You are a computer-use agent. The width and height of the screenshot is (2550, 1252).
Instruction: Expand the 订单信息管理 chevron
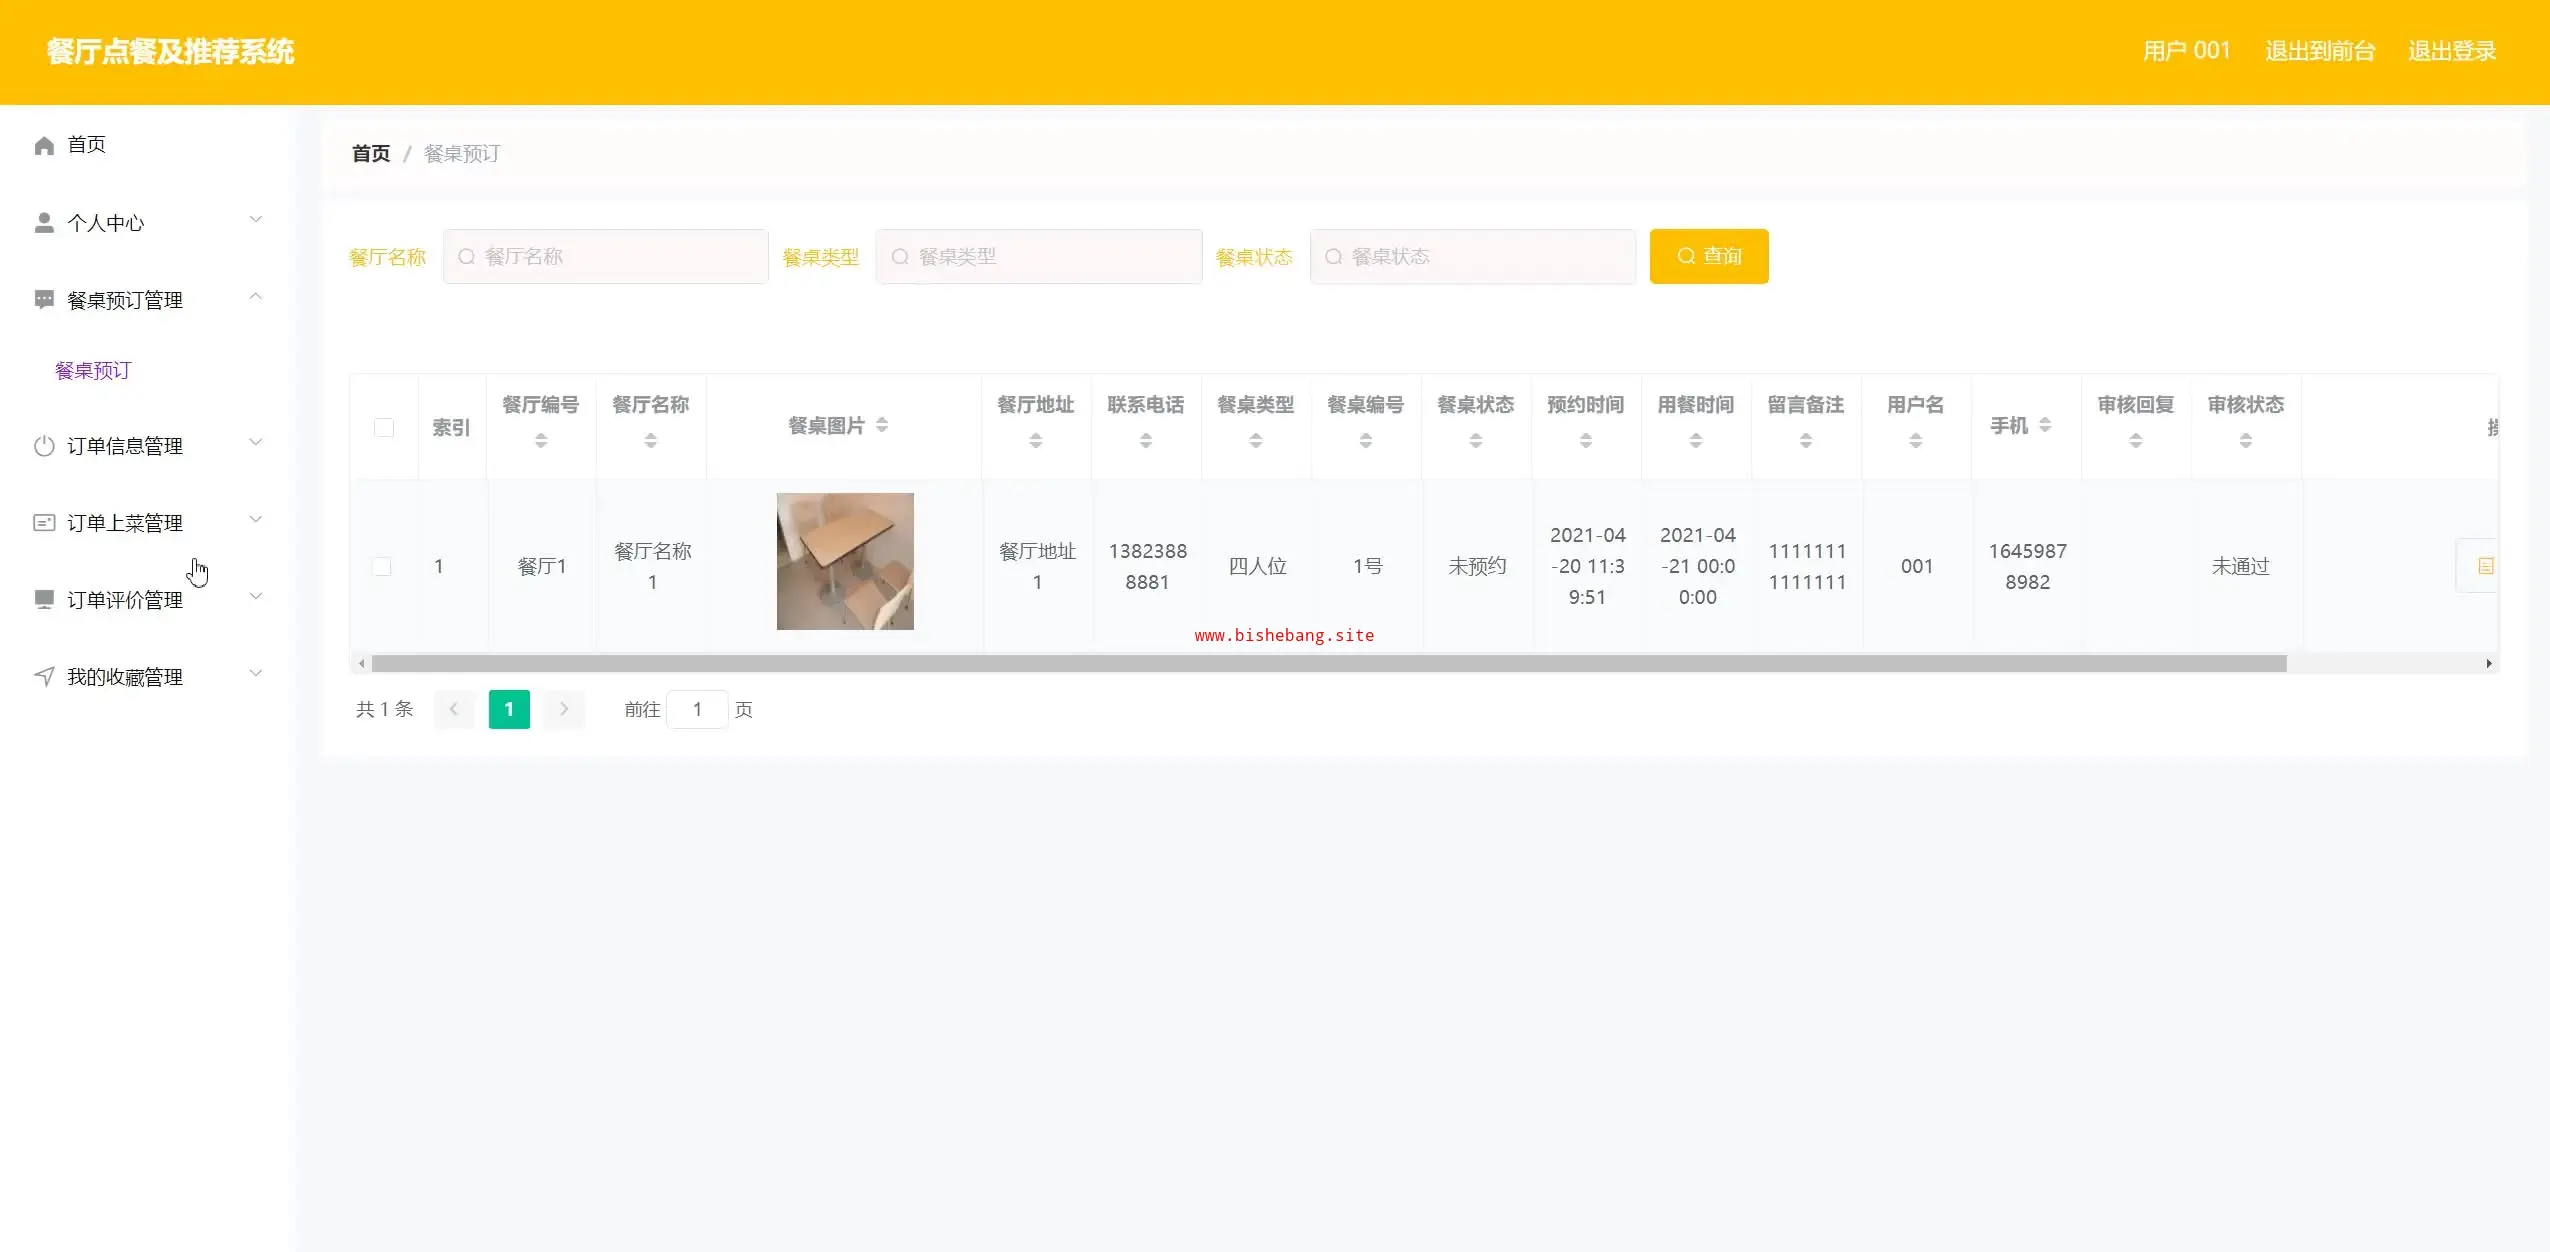coord(256,443)
